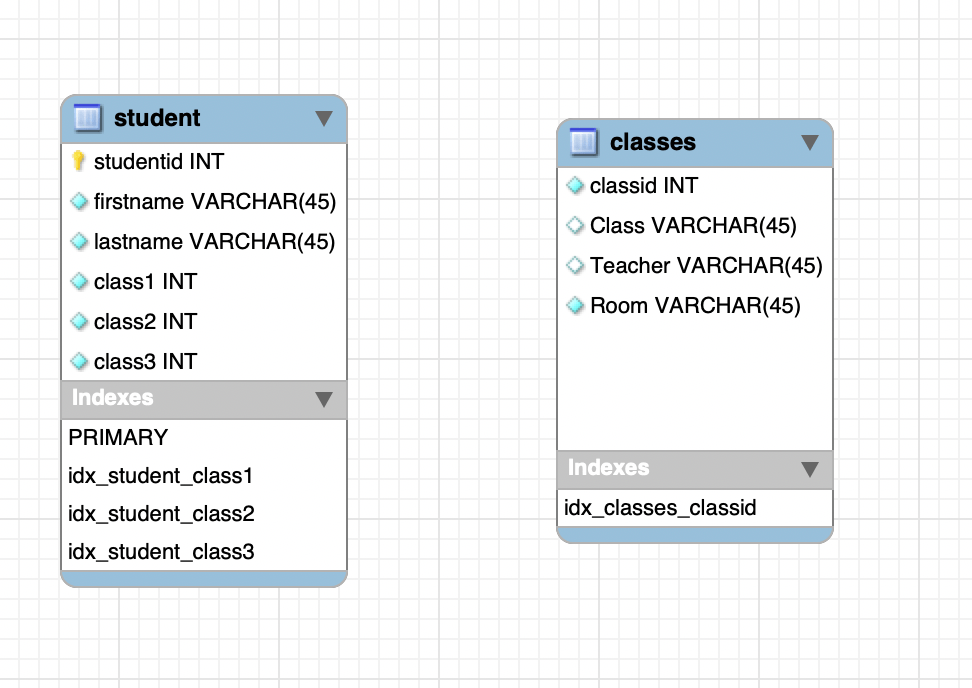The image size is (972, 688).
Task: Click the student table header icon
Action: point(88,117)
